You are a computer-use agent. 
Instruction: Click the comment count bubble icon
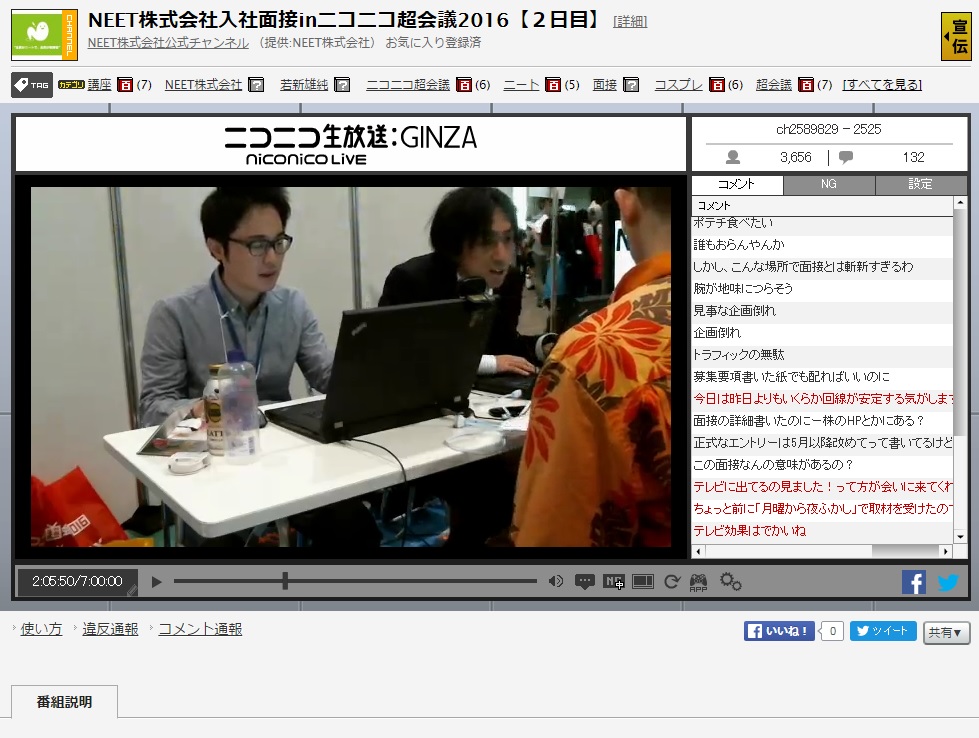point(846,157)
